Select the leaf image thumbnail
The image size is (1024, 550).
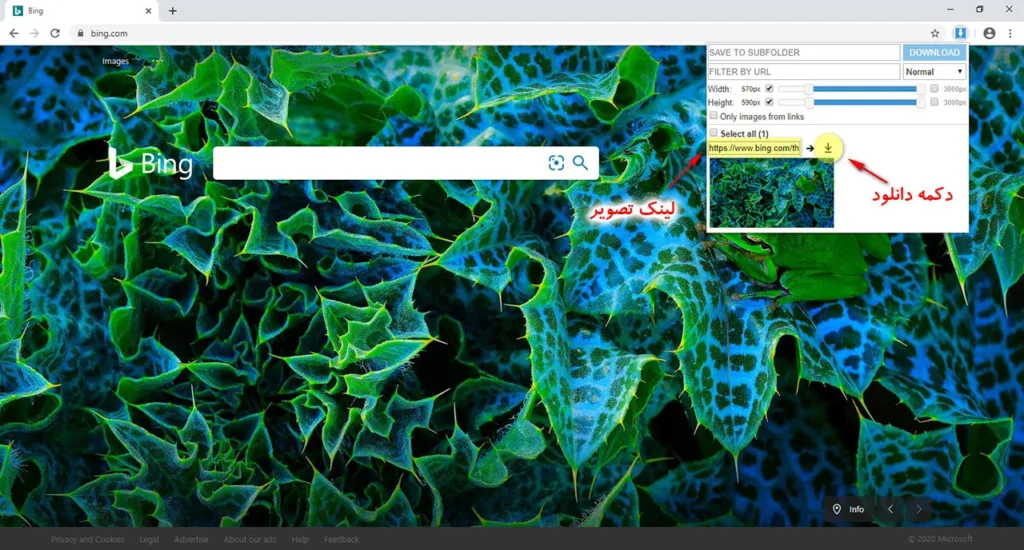[771, 193]
